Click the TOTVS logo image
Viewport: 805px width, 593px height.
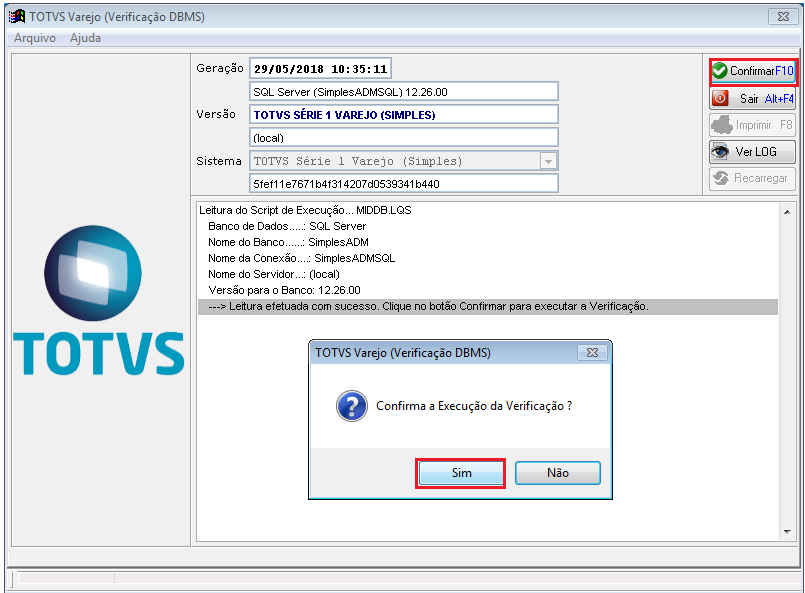click(x=98, y=300)
